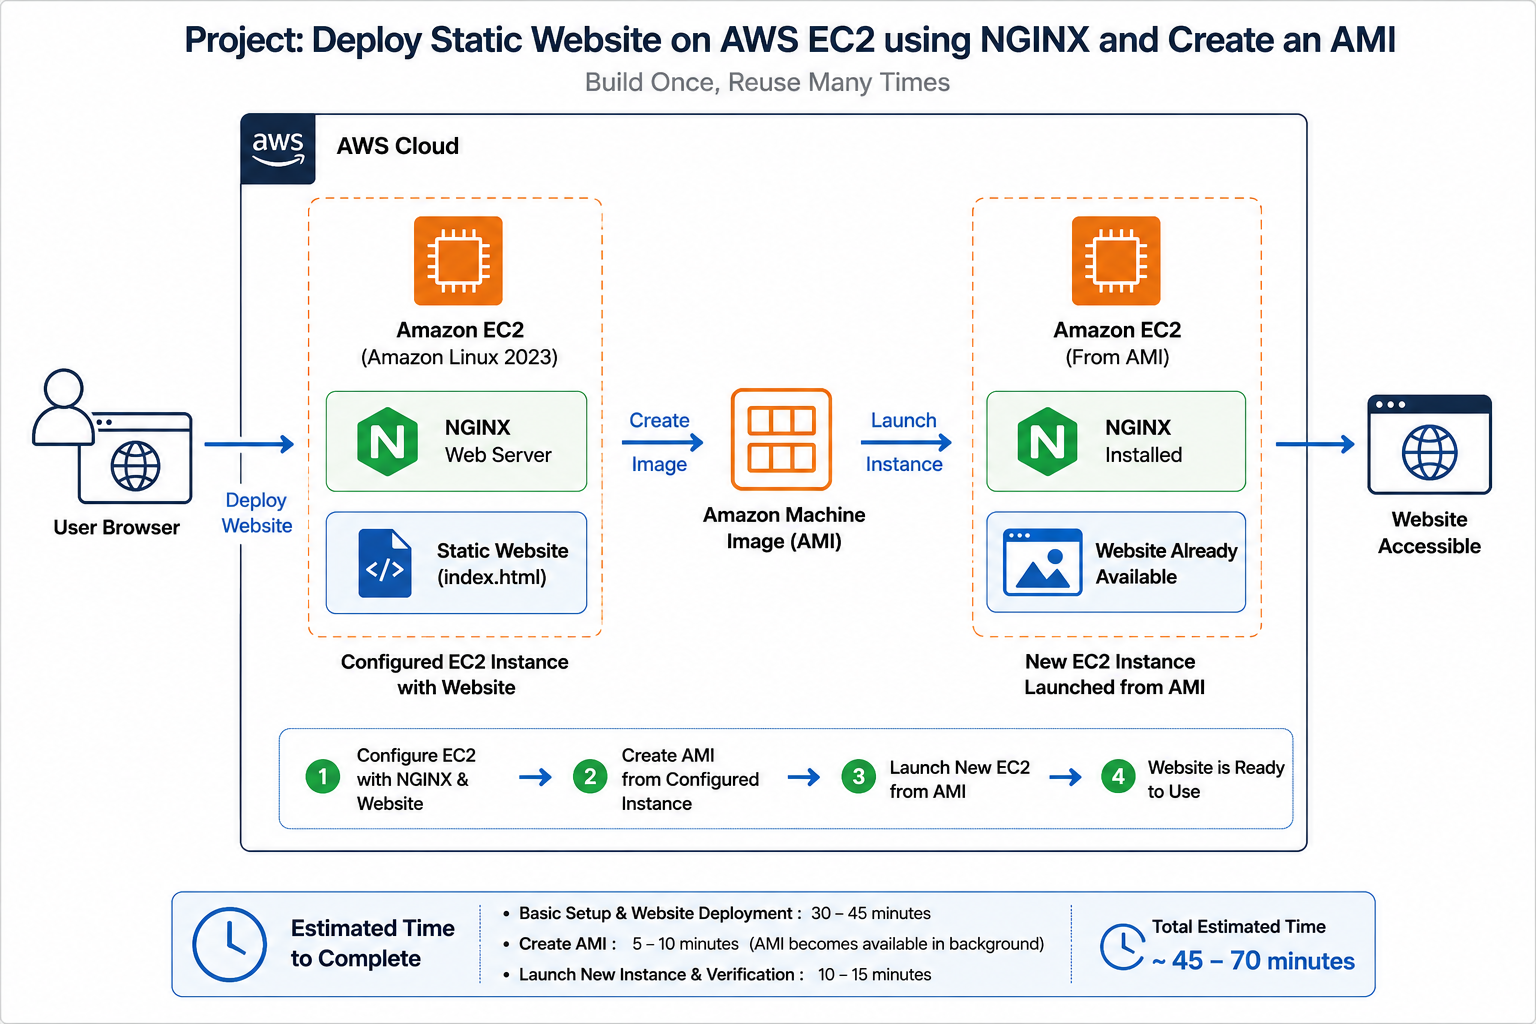1536x1024 pixels.
Task: Click the "Build Once, Reuse Many Times" subtitle
Action: pyautogui.click(x=767, y=82)
